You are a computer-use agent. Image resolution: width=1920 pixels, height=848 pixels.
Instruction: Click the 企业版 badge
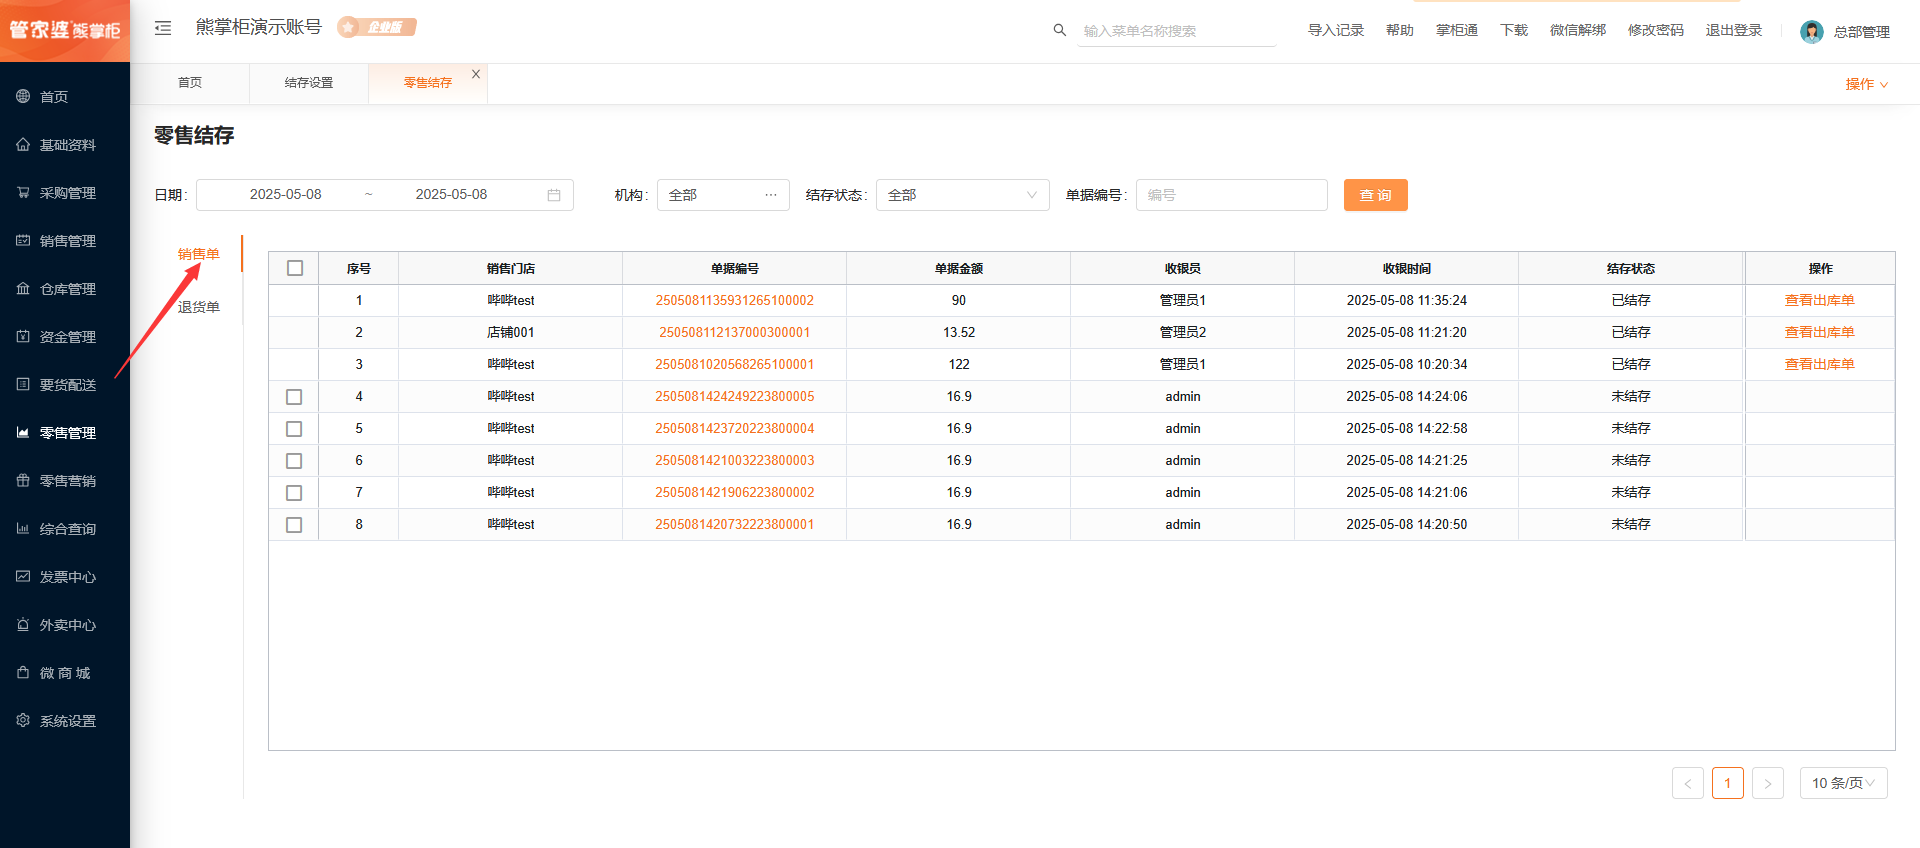coord(377,27)
